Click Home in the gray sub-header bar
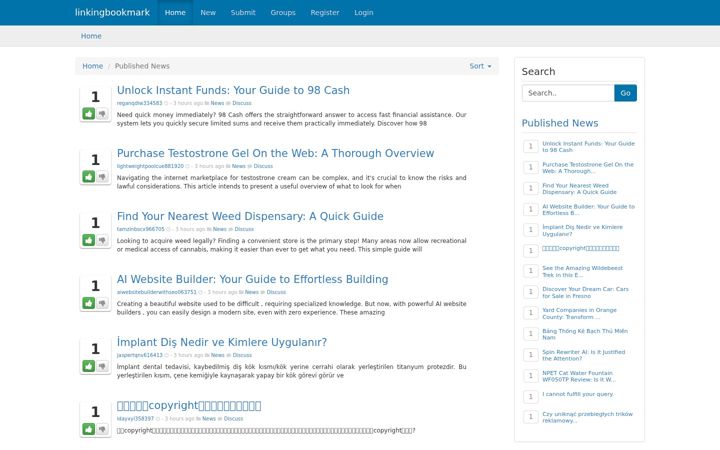720x450 pixels. (91, 36)
